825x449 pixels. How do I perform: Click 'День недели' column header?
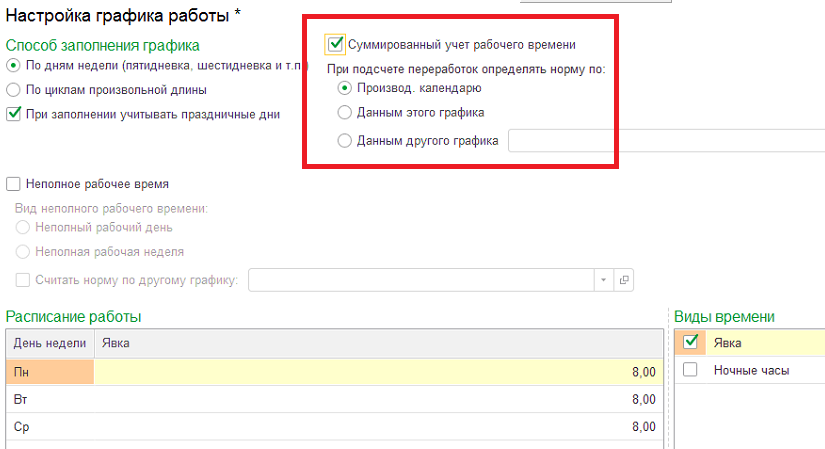[50, 343]
